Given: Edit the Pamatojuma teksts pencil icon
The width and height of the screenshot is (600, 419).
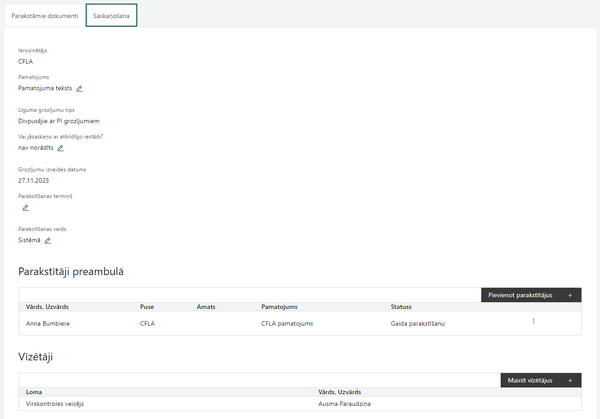Looking at the screenshot, I should coord(79,88).
